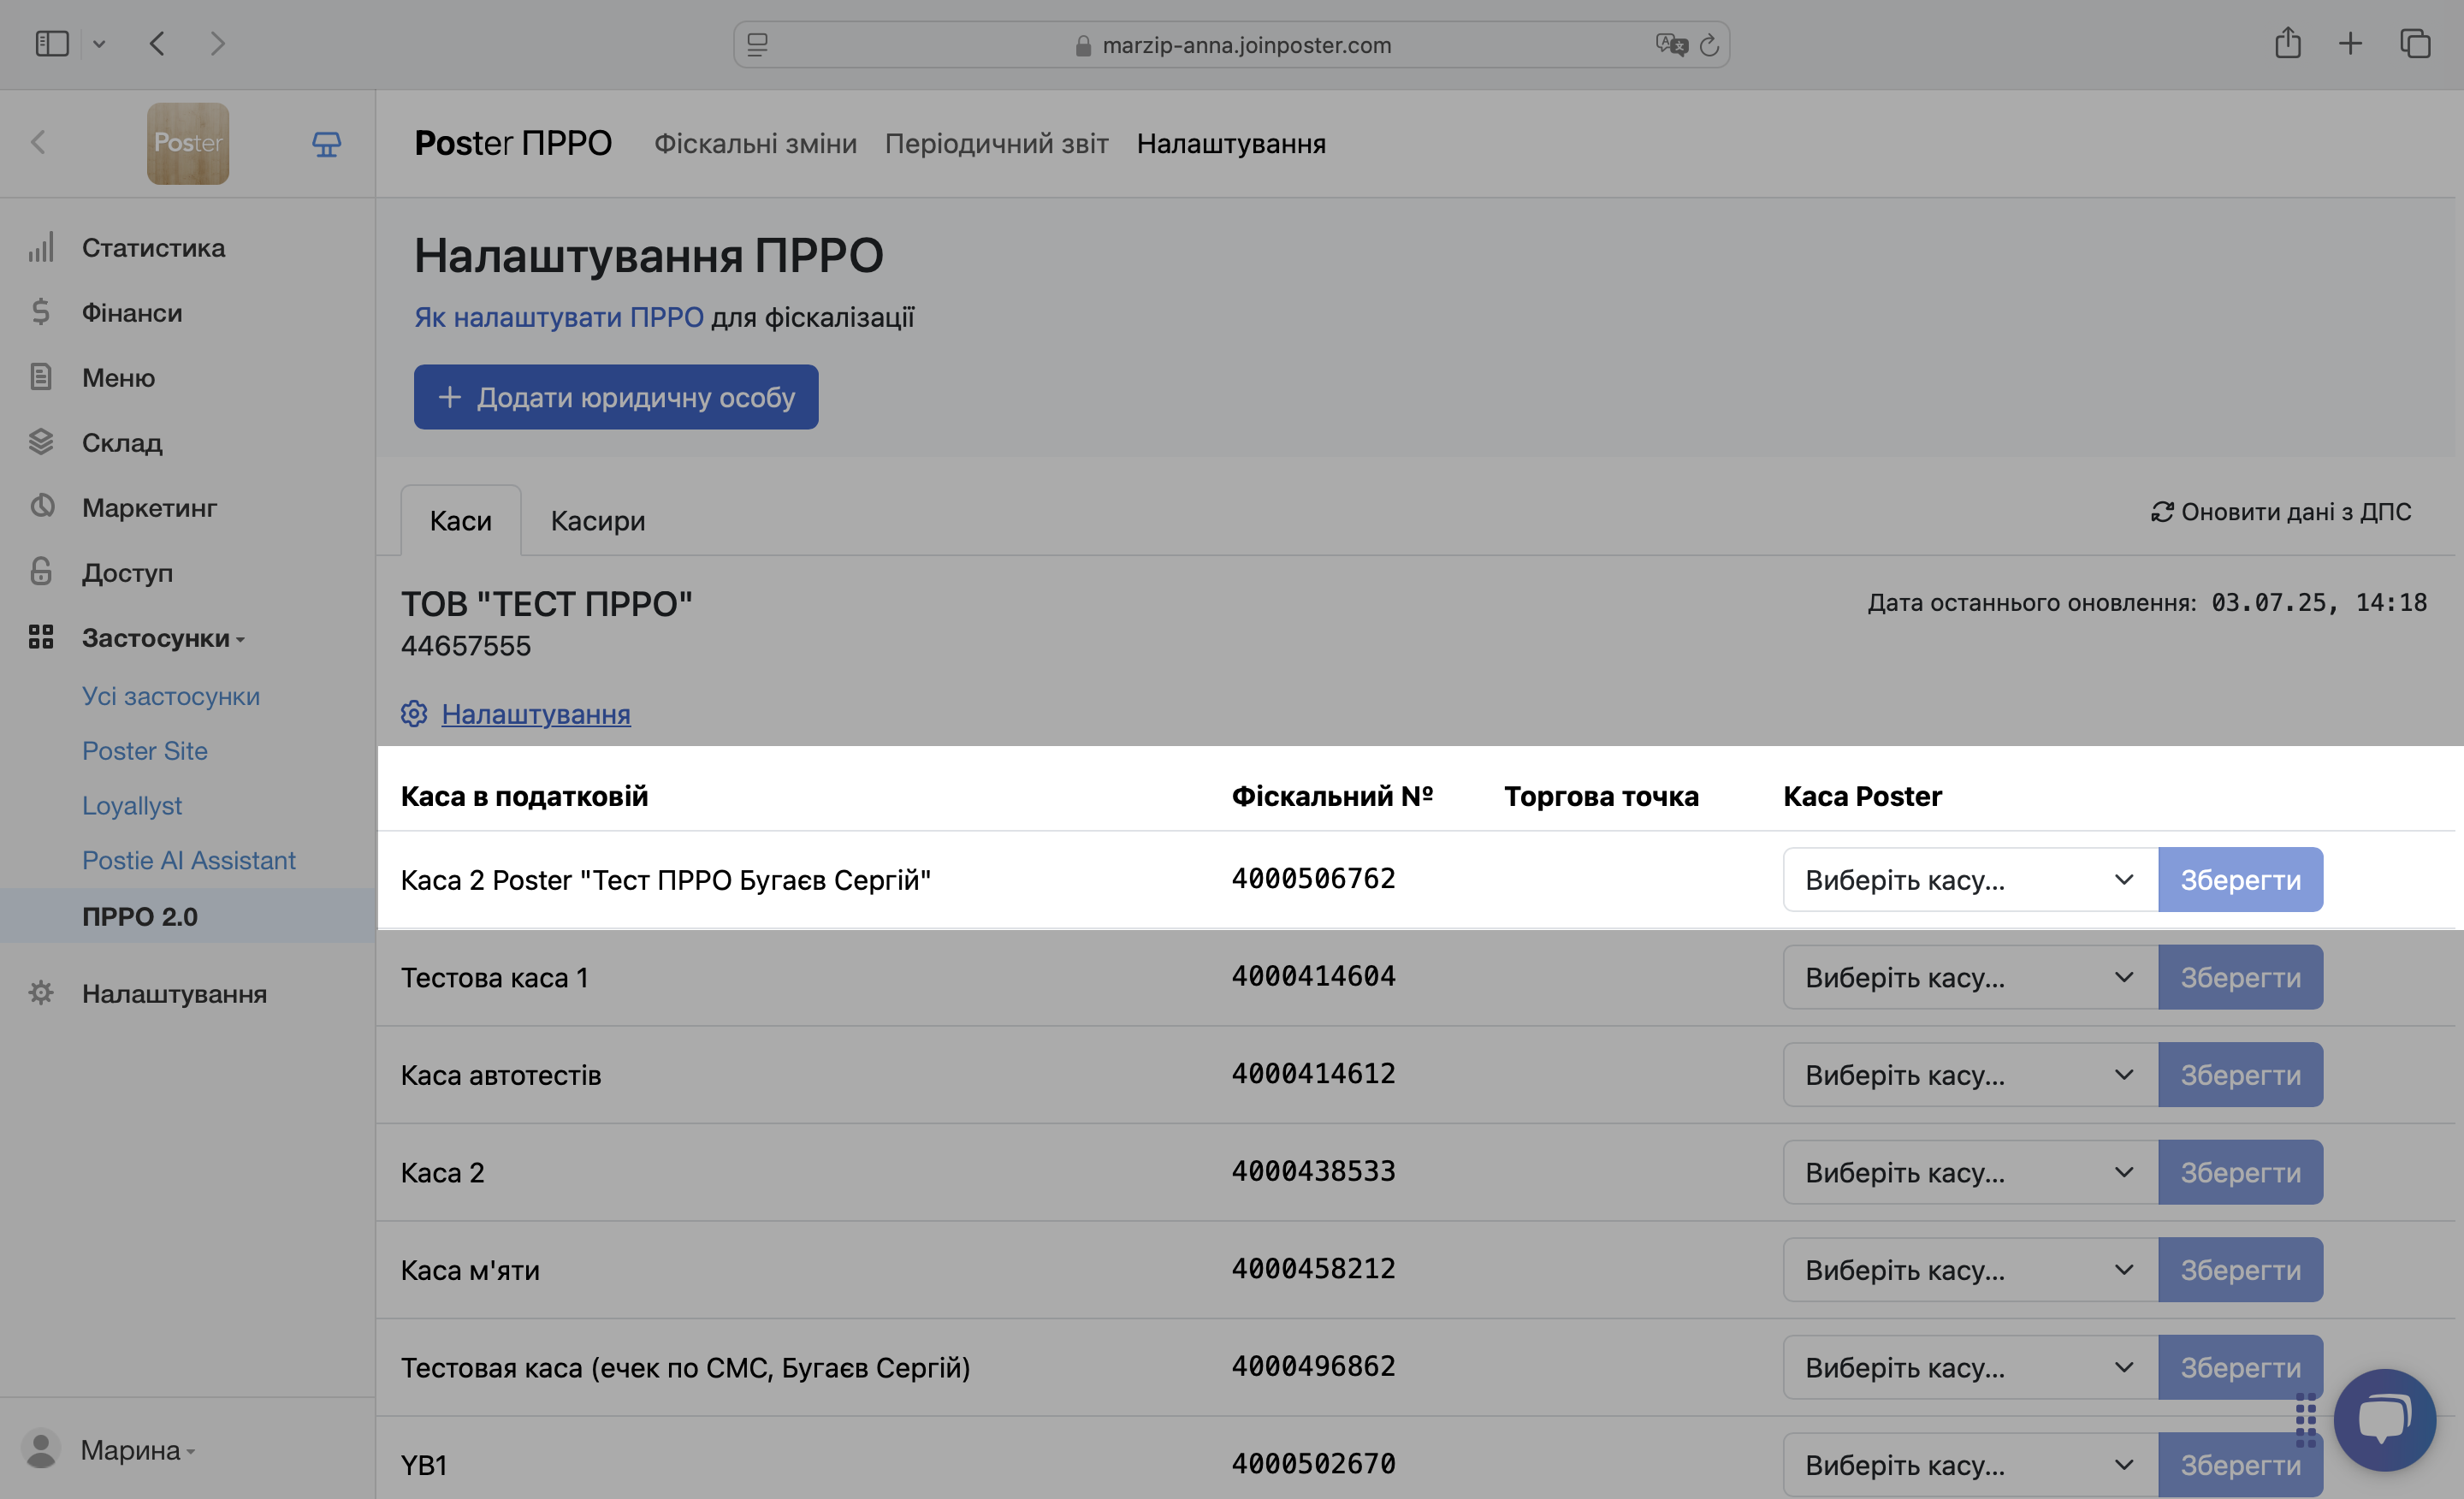Screen dimensions: 2464x1499
Task: Go back with Safari back arrow
Action: tap(157, 44)
